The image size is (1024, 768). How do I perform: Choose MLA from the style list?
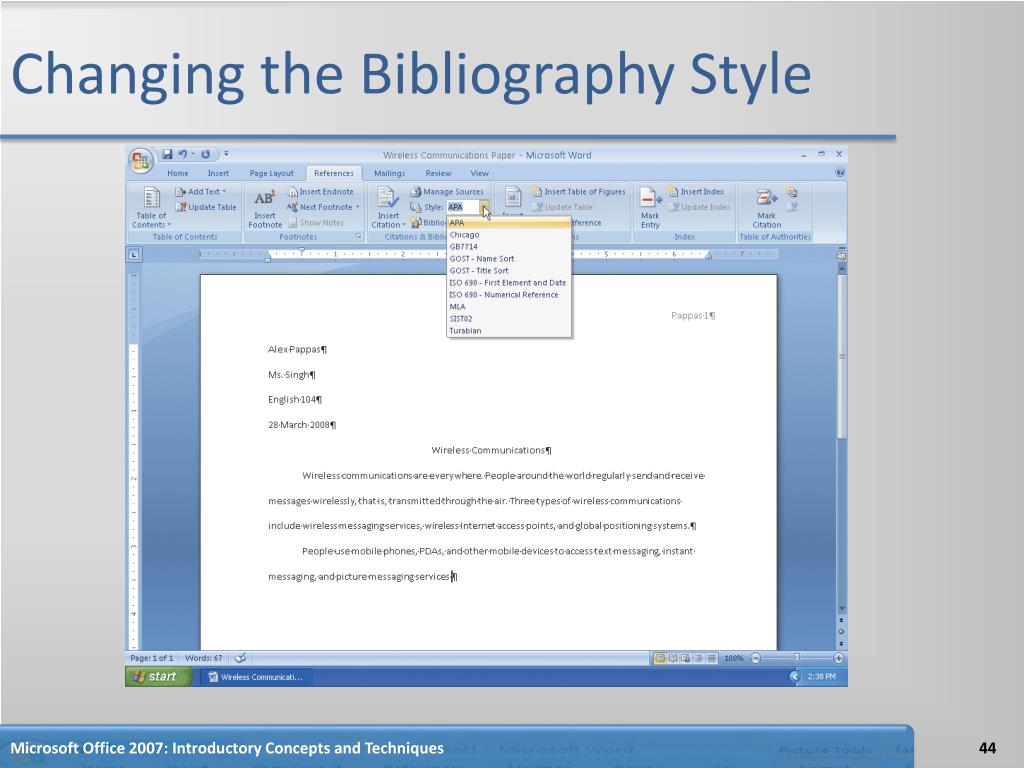pyautogui.click(x=509, y=307)
